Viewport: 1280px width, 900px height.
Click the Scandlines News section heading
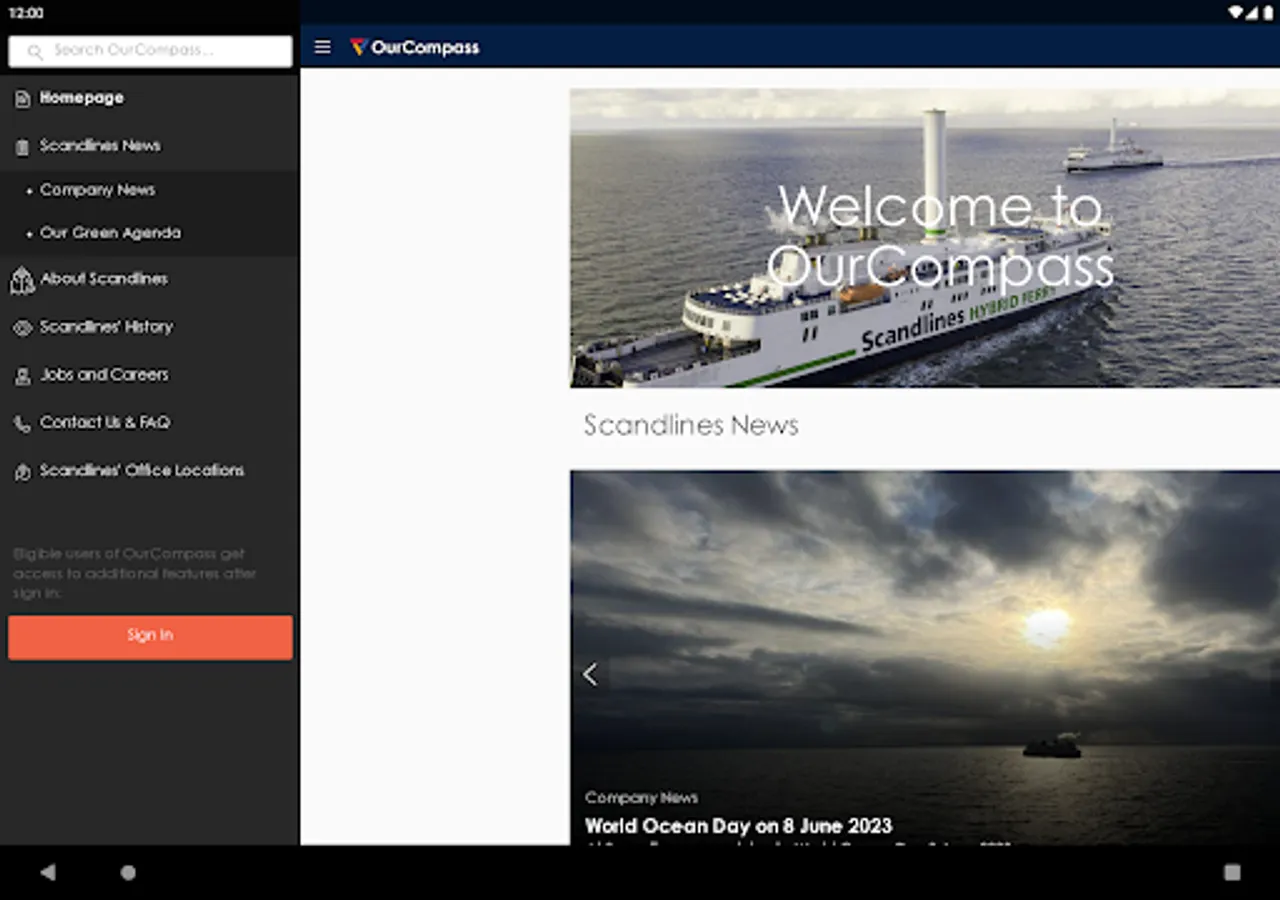tap(691, 425)
